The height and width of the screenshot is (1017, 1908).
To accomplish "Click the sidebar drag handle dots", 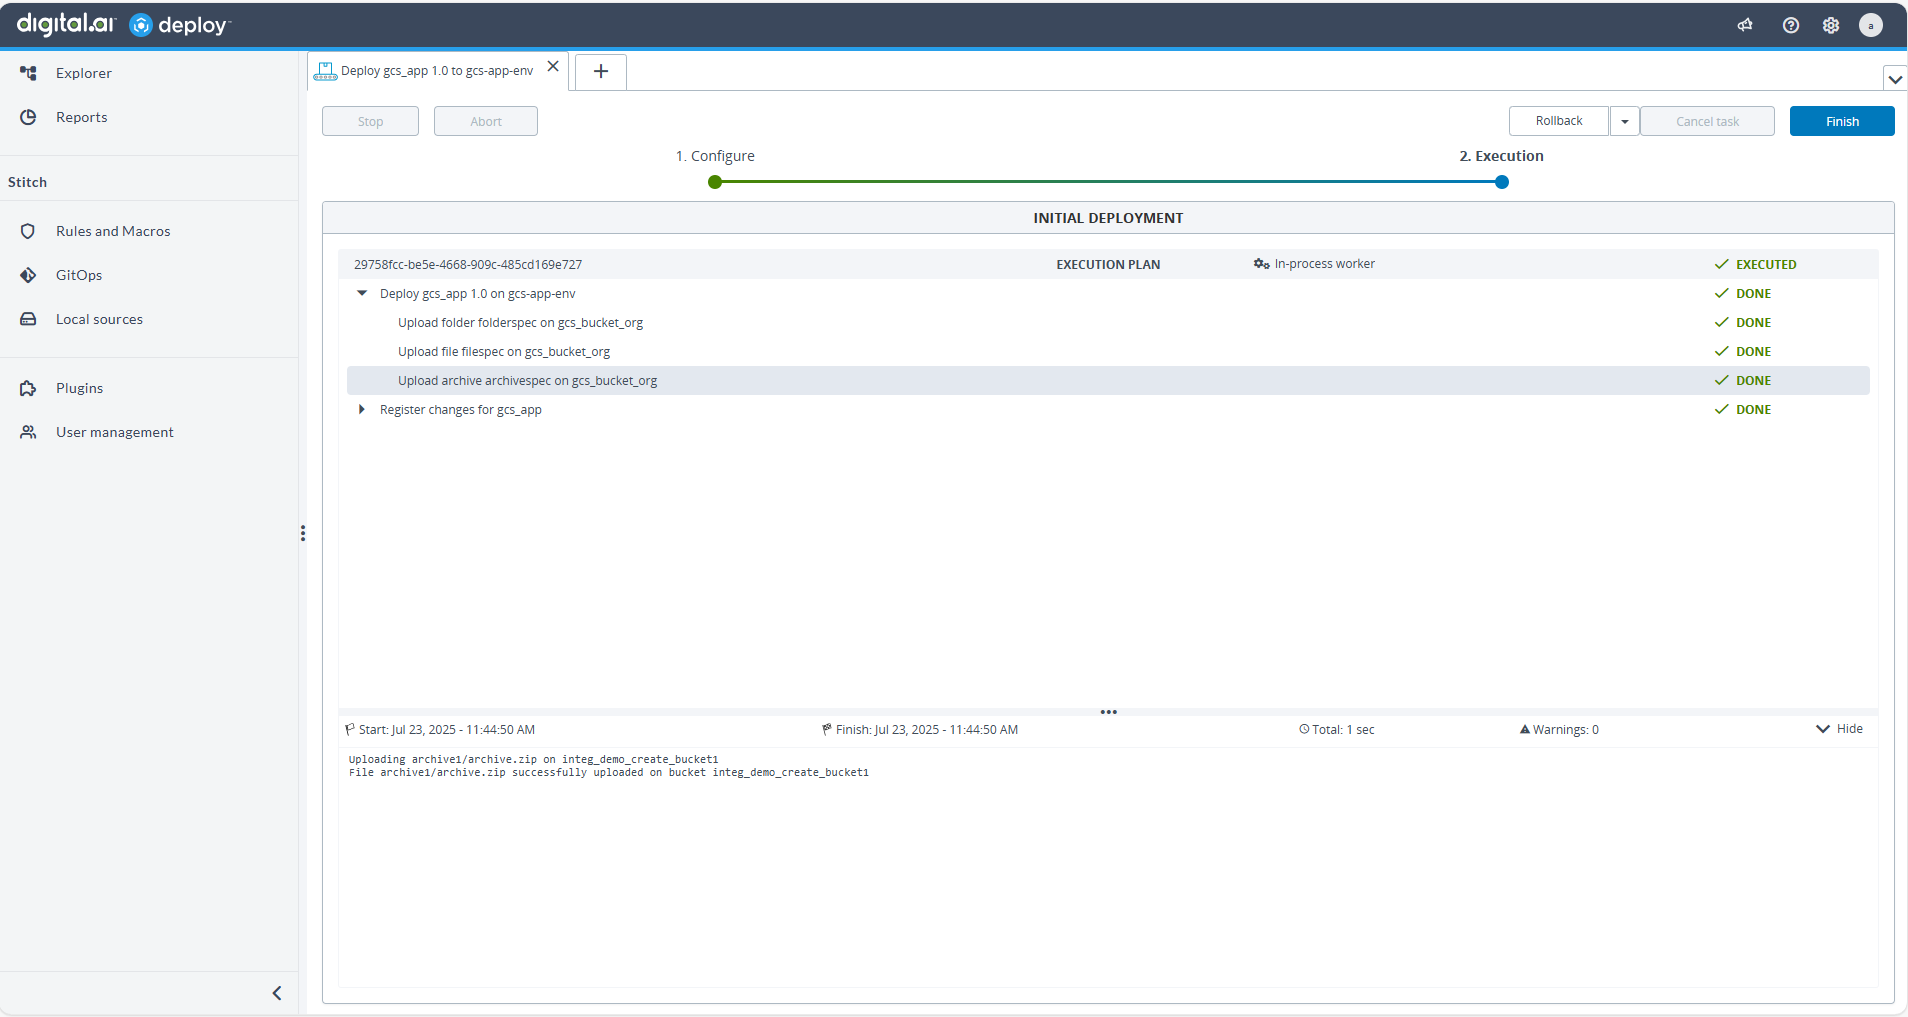I will (x=302, y=533).
